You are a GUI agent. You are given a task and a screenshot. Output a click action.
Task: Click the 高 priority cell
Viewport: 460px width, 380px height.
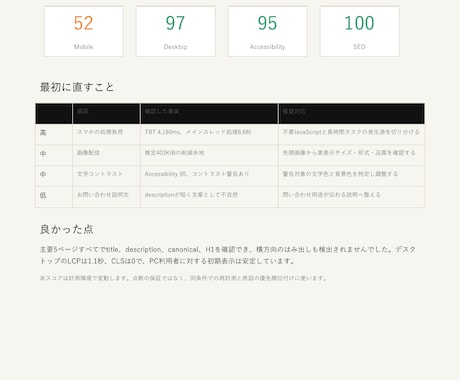54,134
